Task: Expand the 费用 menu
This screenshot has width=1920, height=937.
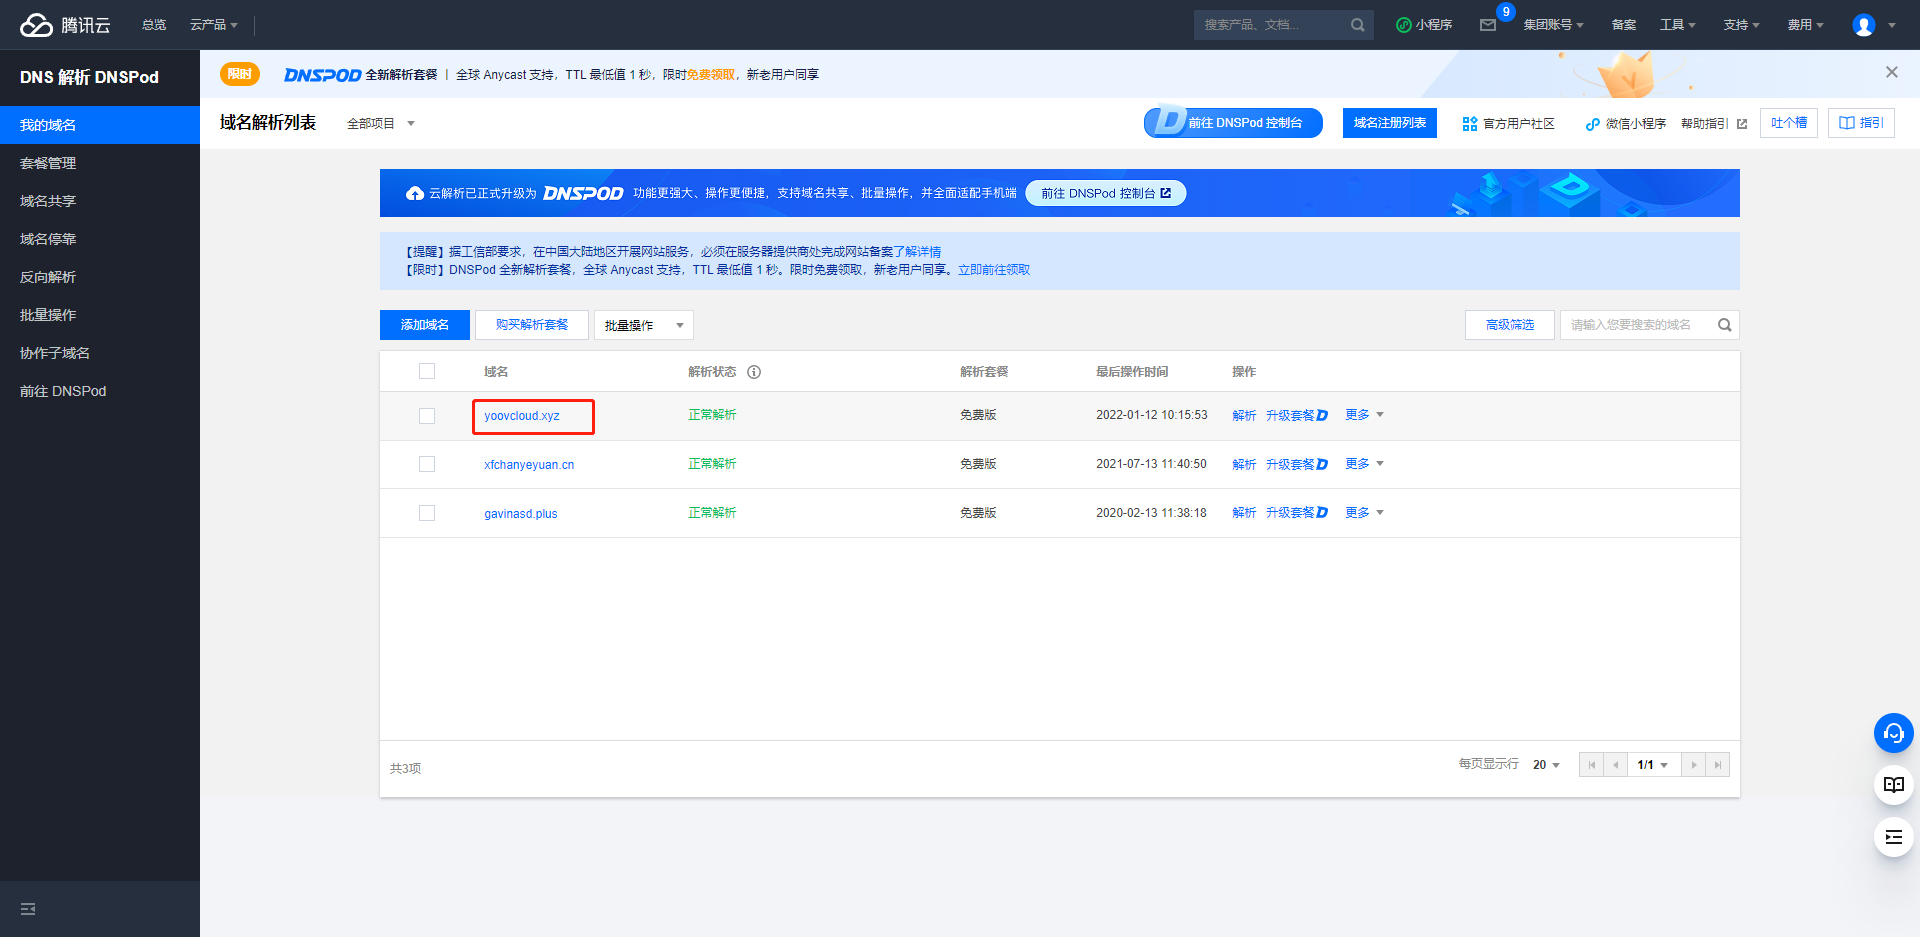Action: point(1805,25)
